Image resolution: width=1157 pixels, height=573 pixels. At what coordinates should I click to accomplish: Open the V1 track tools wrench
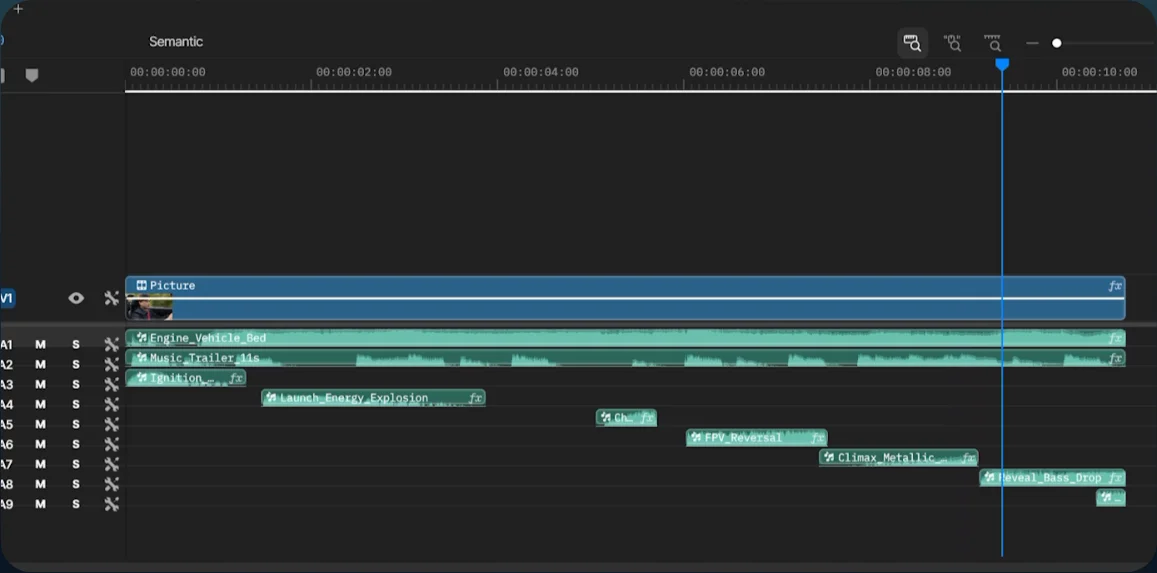click(111, 298)
